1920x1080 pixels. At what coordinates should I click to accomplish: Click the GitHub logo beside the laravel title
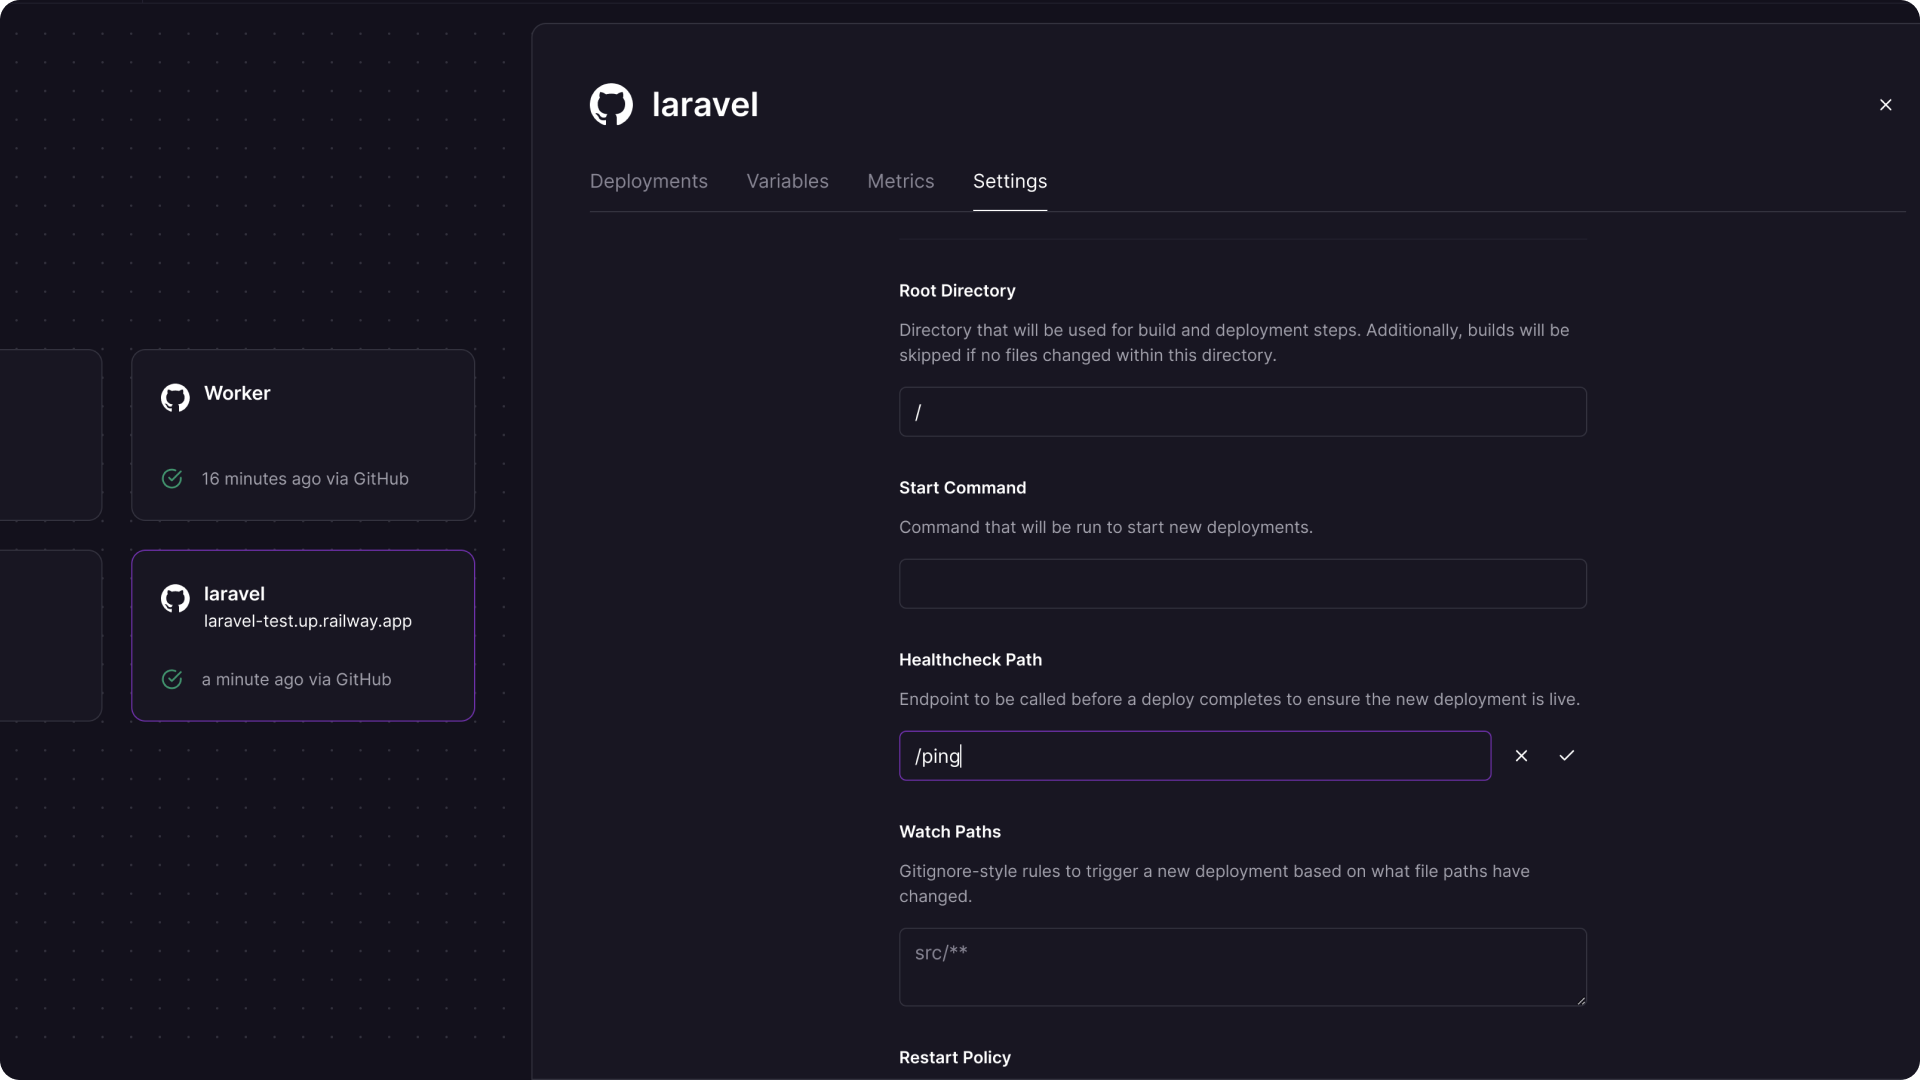[611, 104]
